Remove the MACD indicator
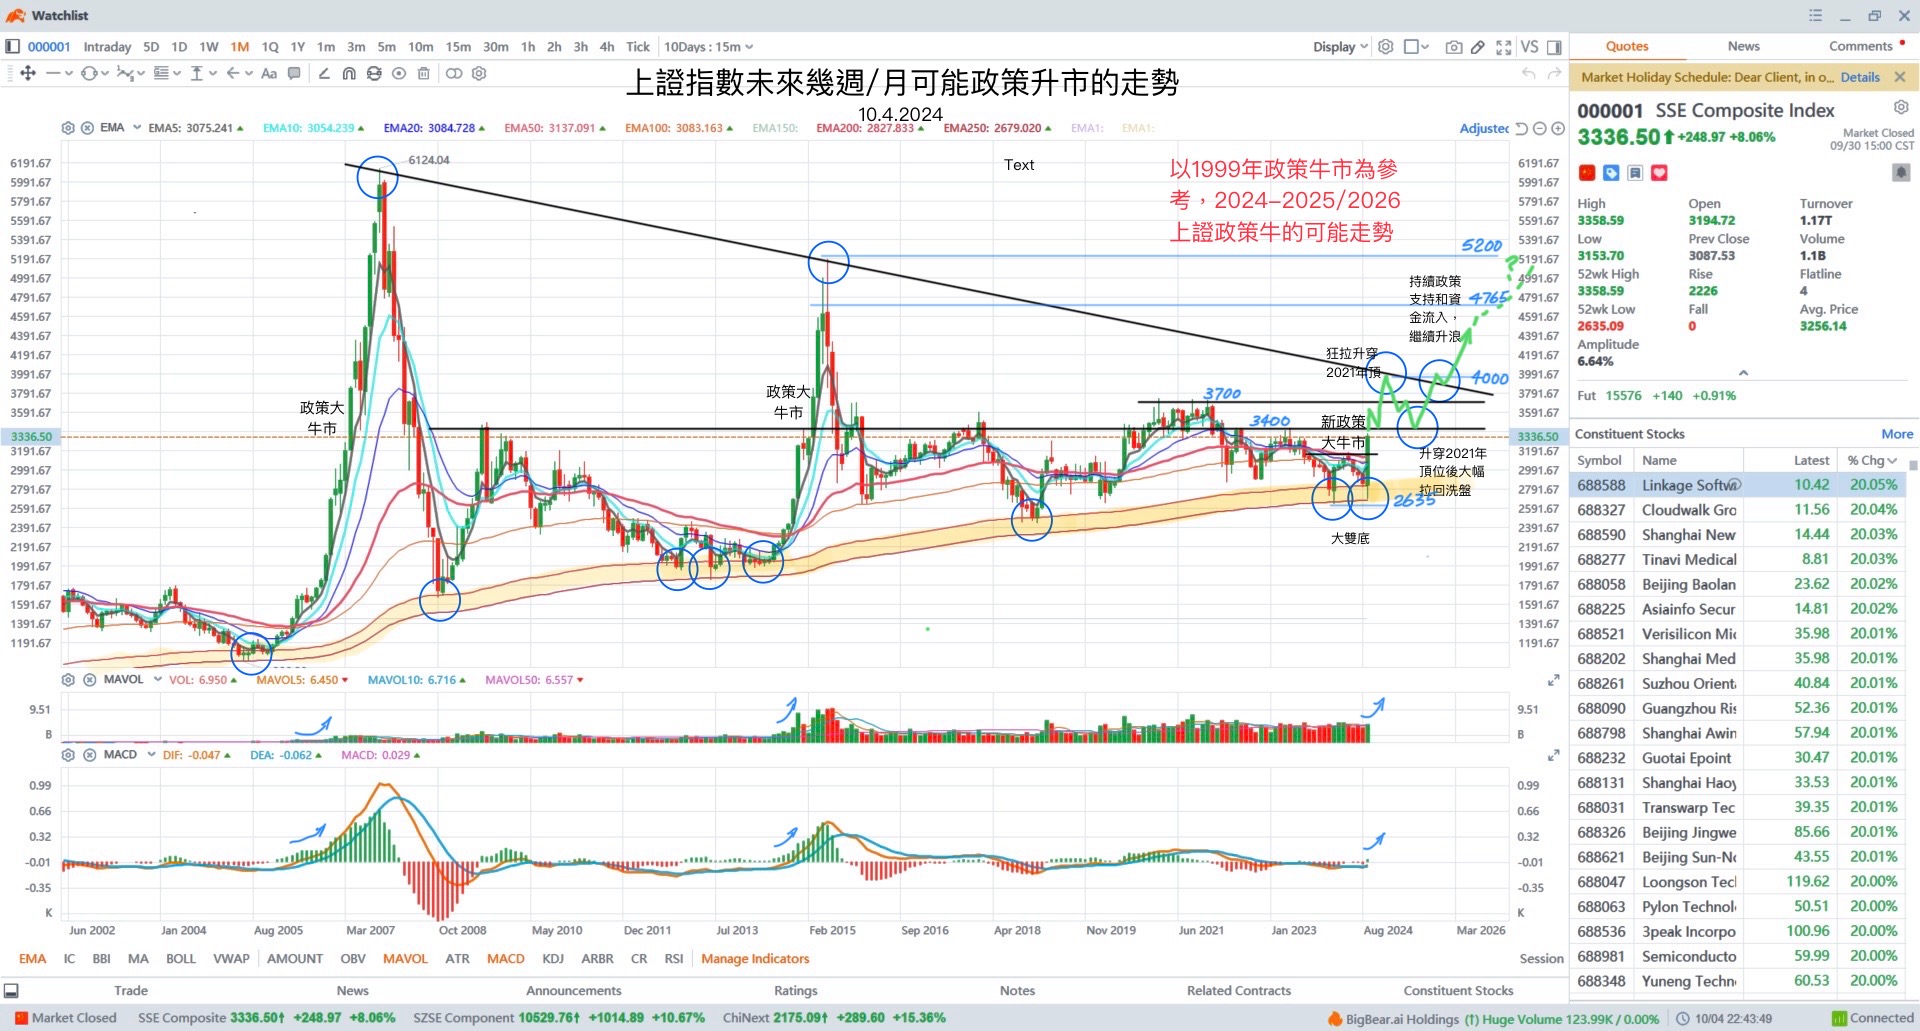 tap(89, 755)
